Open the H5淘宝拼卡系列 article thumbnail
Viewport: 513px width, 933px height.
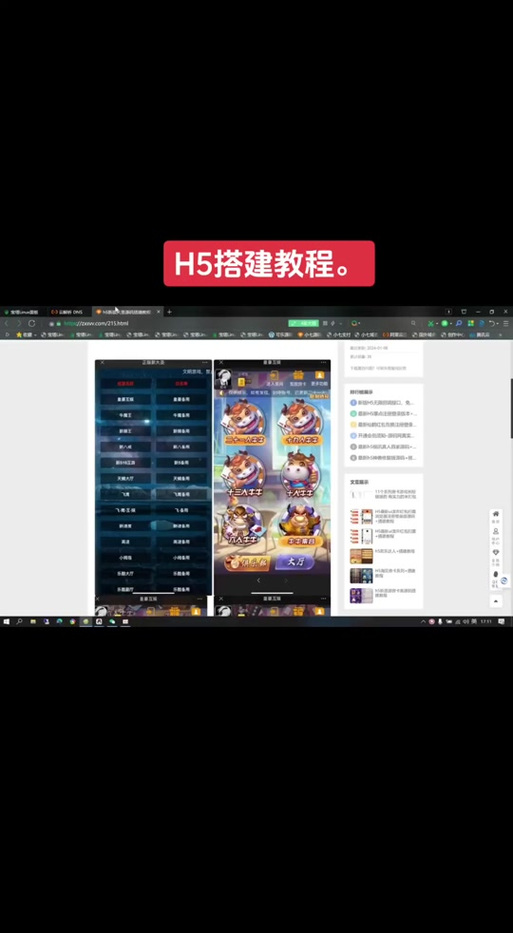point(361,576)
